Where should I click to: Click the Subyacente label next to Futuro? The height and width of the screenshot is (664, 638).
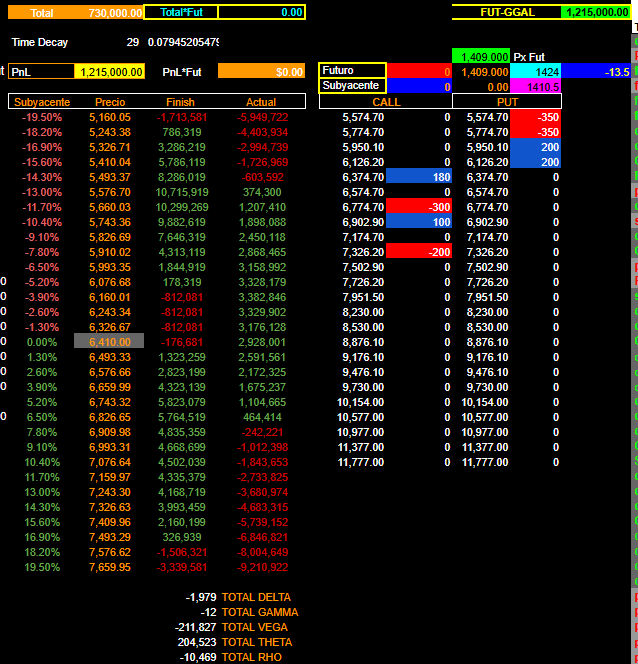point(352,86)
